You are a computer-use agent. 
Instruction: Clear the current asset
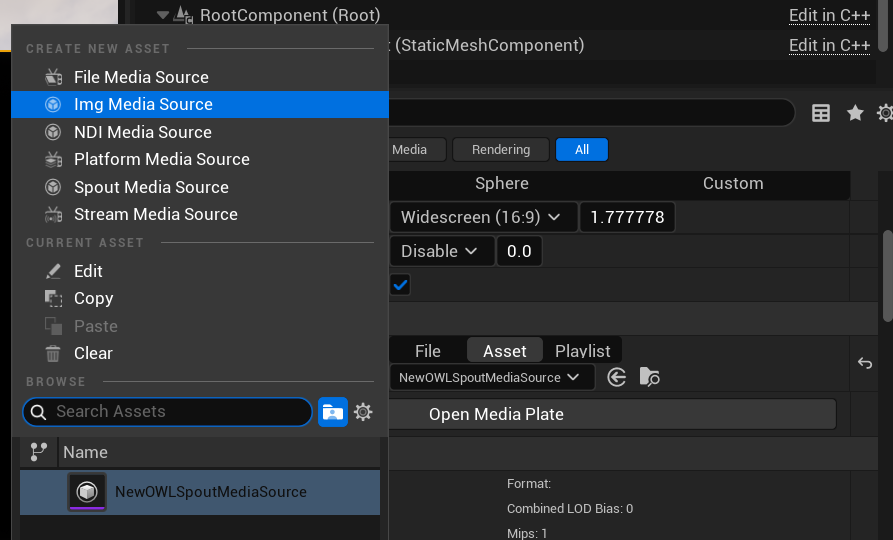200,353
